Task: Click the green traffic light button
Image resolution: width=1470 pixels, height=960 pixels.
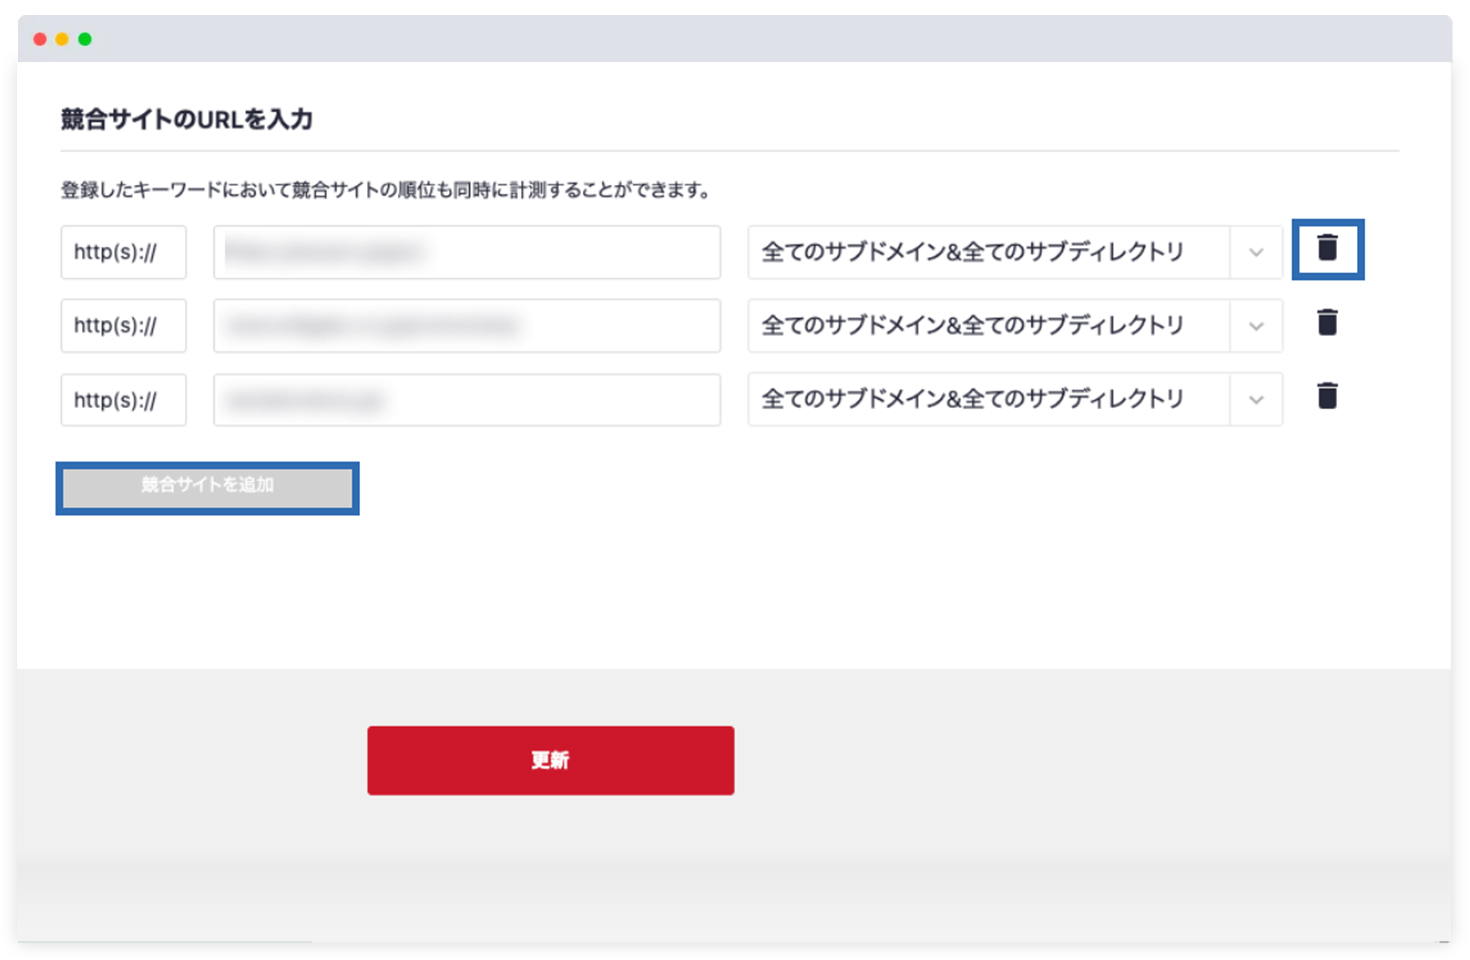Action: [86, 38]
